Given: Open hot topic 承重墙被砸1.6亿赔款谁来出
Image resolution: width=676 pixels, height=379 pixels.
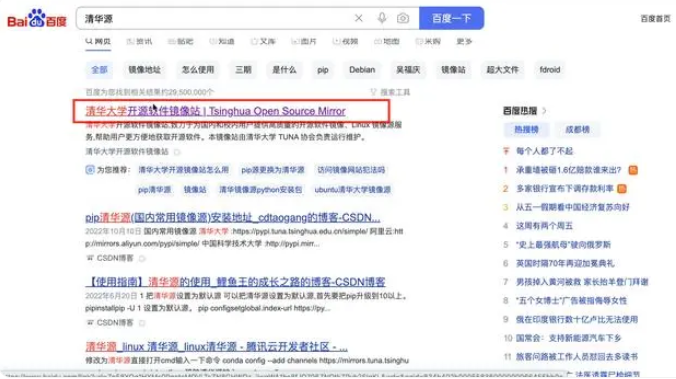Looking at the screenshot, I should click(569, 170).
